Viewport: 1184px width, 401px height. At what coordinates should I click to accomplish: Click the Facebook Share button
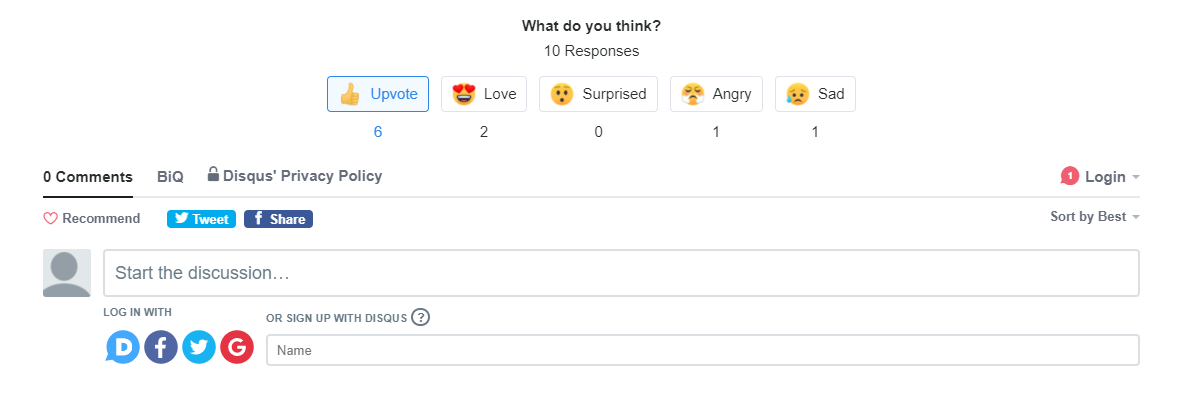point(278,219)
